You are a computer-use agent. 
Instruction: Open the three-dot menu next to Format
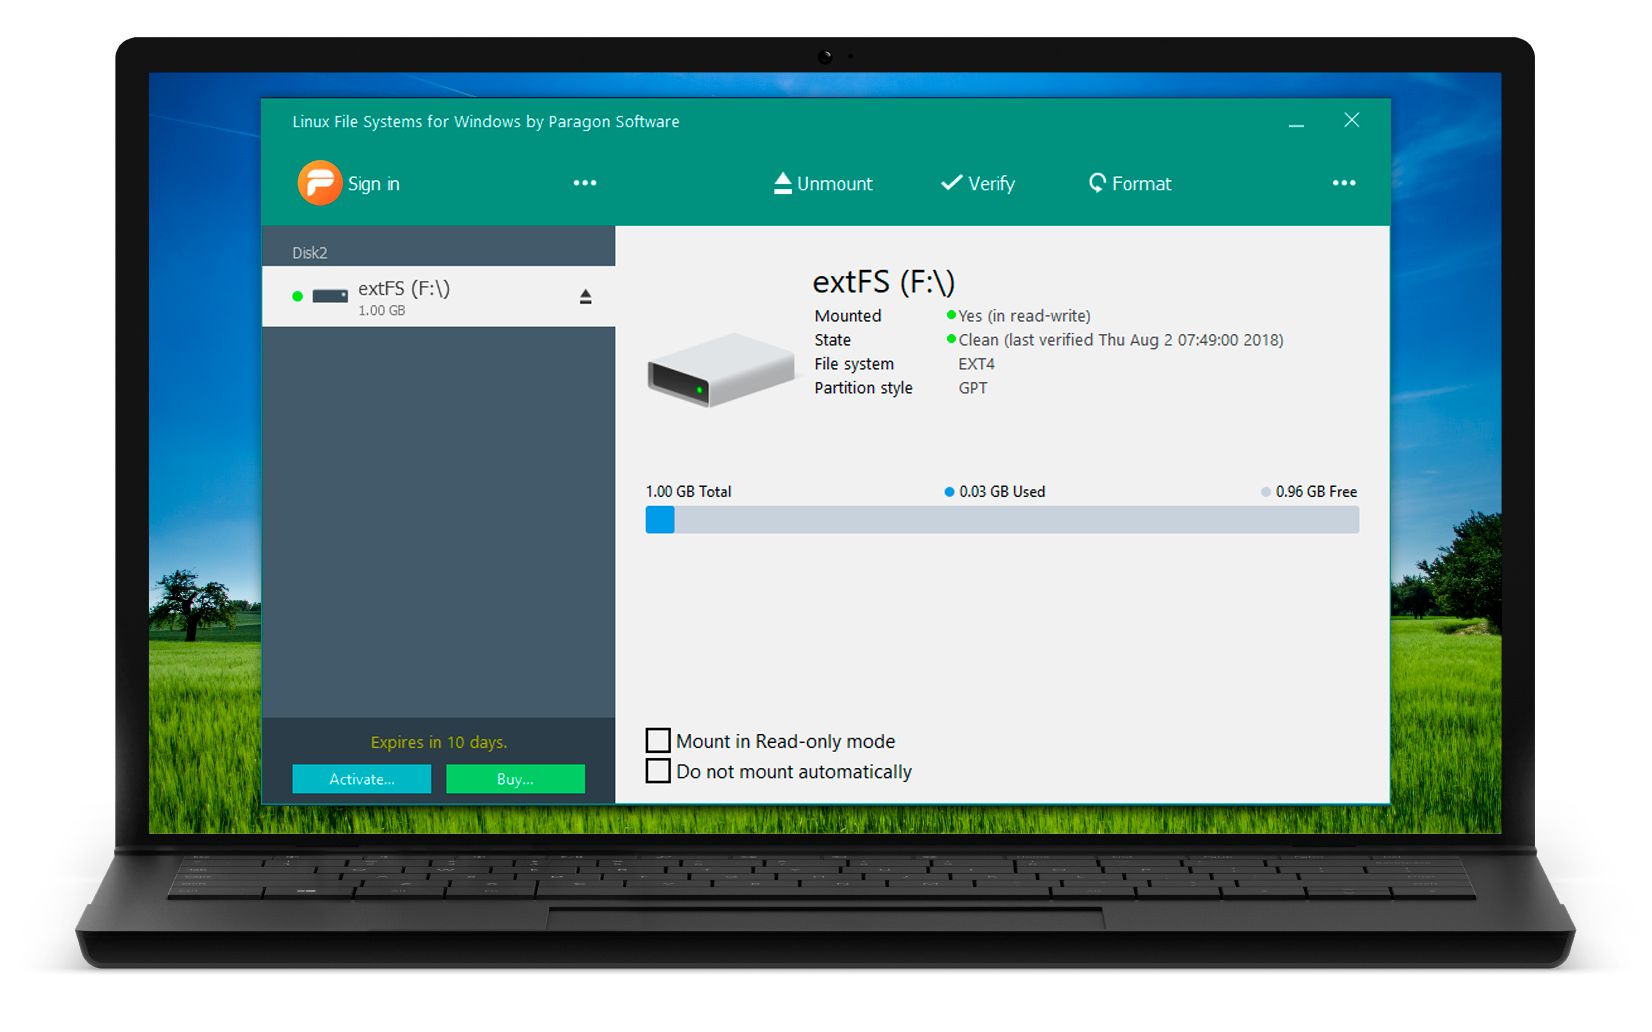pyautogui.click(x=1344, y=183)
